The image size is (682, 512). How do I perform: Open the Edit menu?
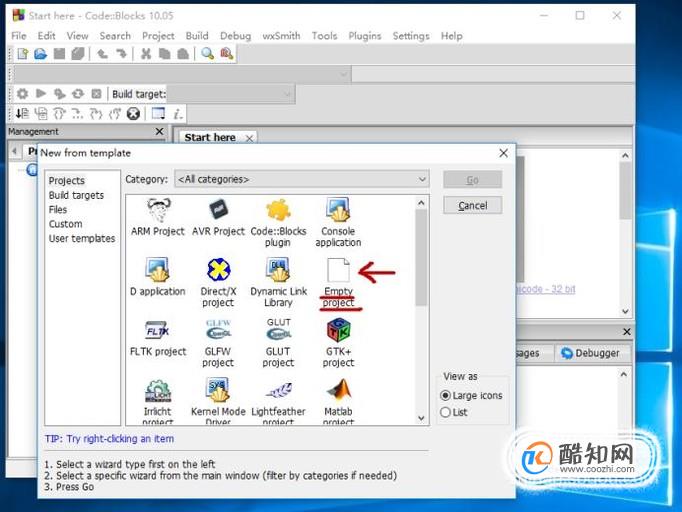coord(46,36)
